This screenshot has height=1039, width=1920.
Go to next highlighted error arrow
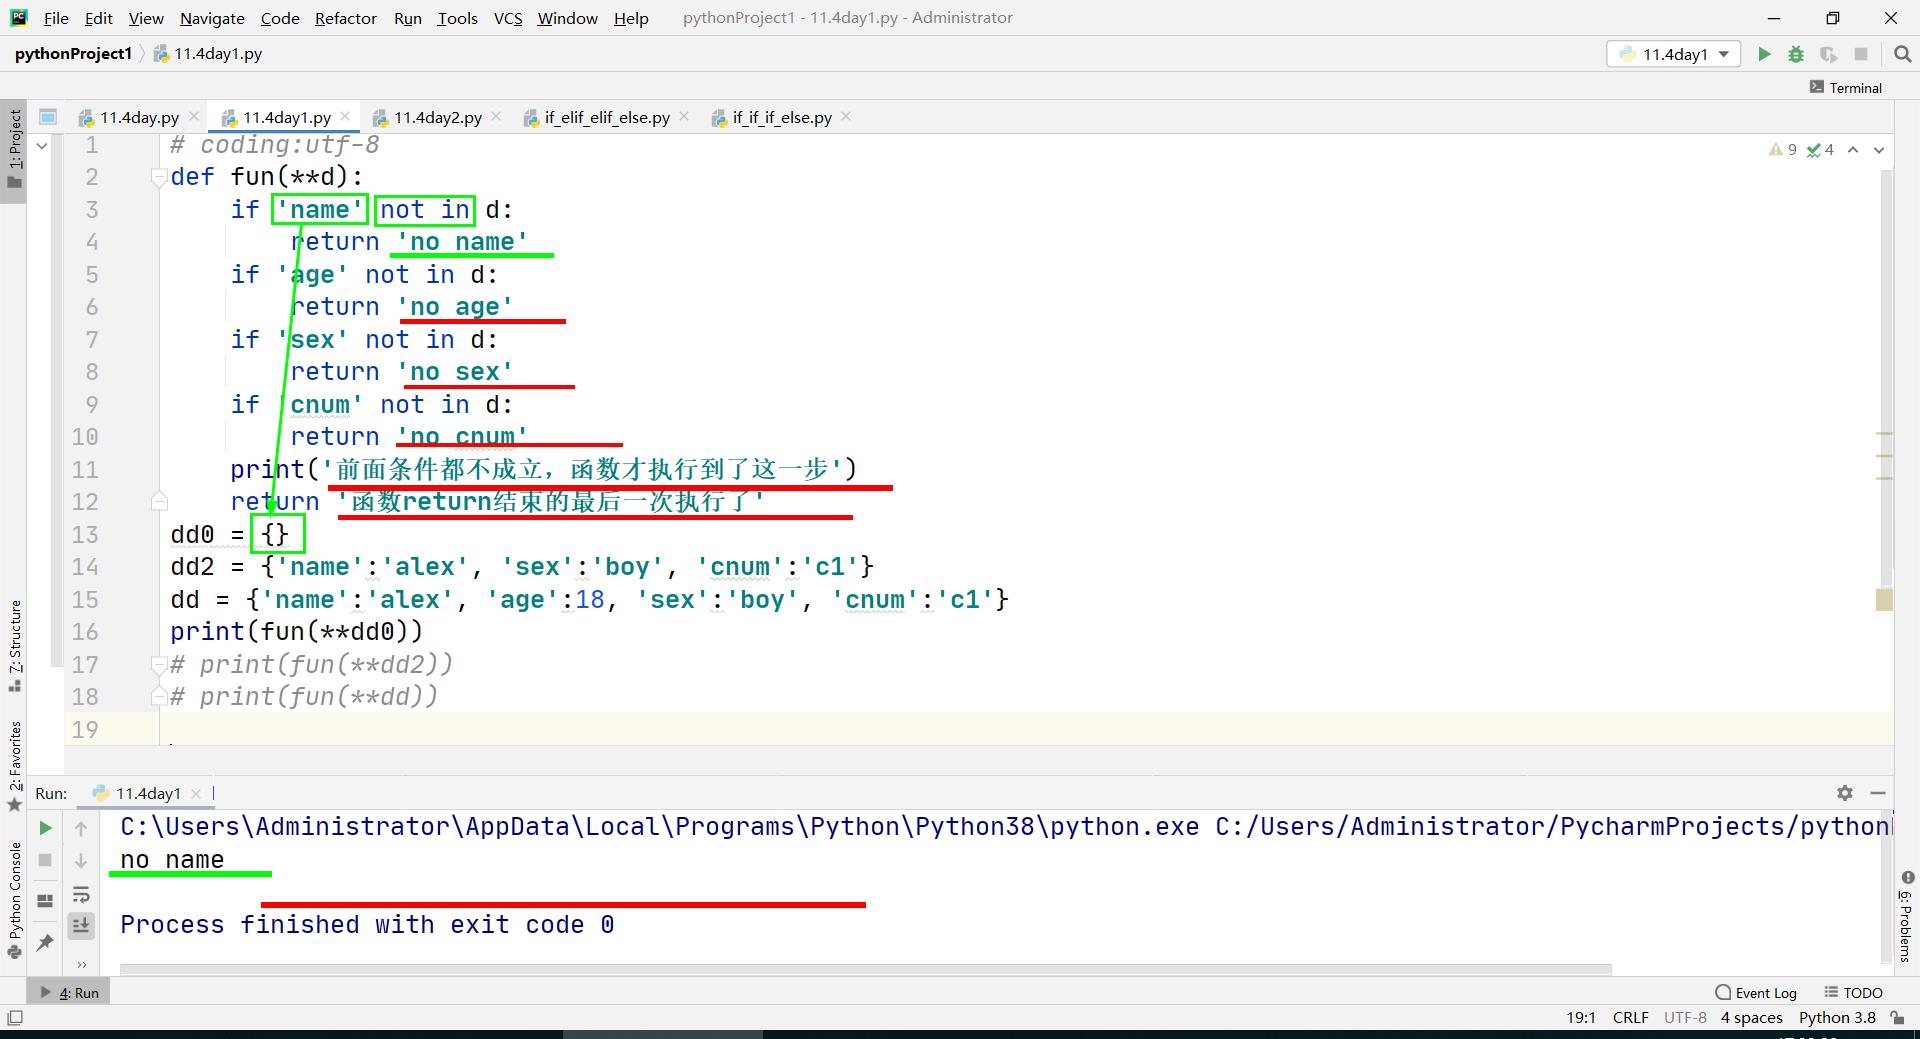[x=1879, y=150]
